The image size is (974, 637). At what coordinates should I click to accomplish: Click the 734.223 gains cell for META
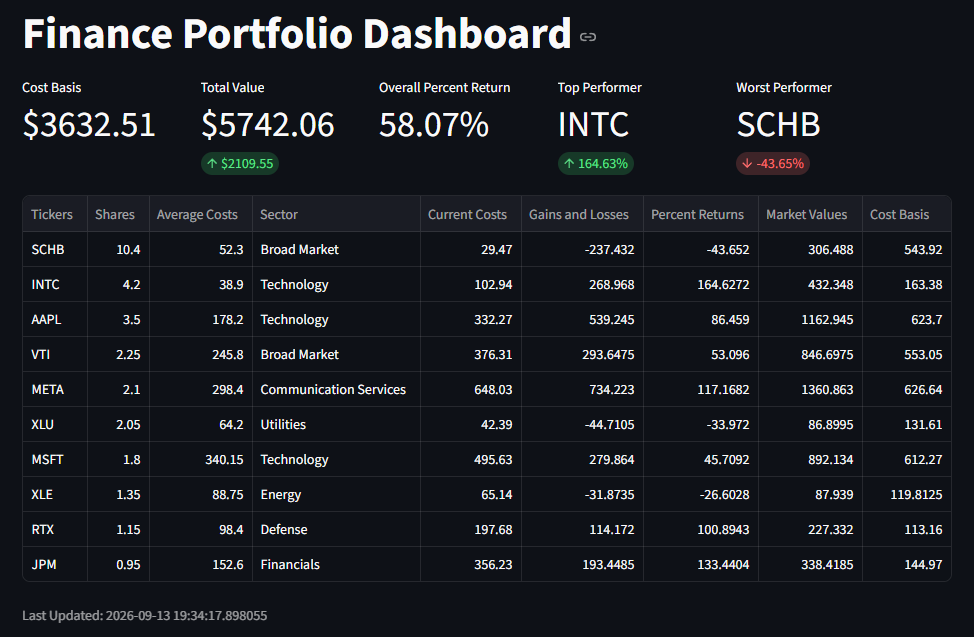[x=582, y=389]
